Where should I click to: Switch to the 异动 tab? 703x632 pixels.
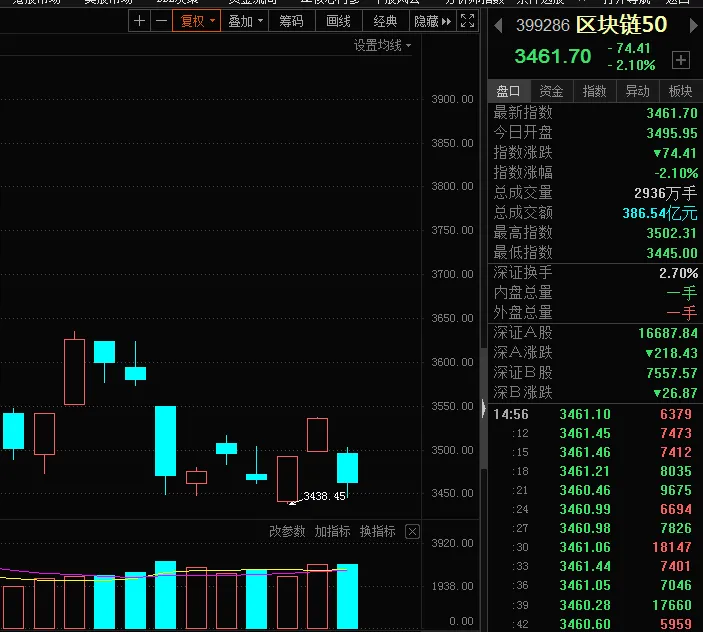pyautogui.click(x=637, y=91)
